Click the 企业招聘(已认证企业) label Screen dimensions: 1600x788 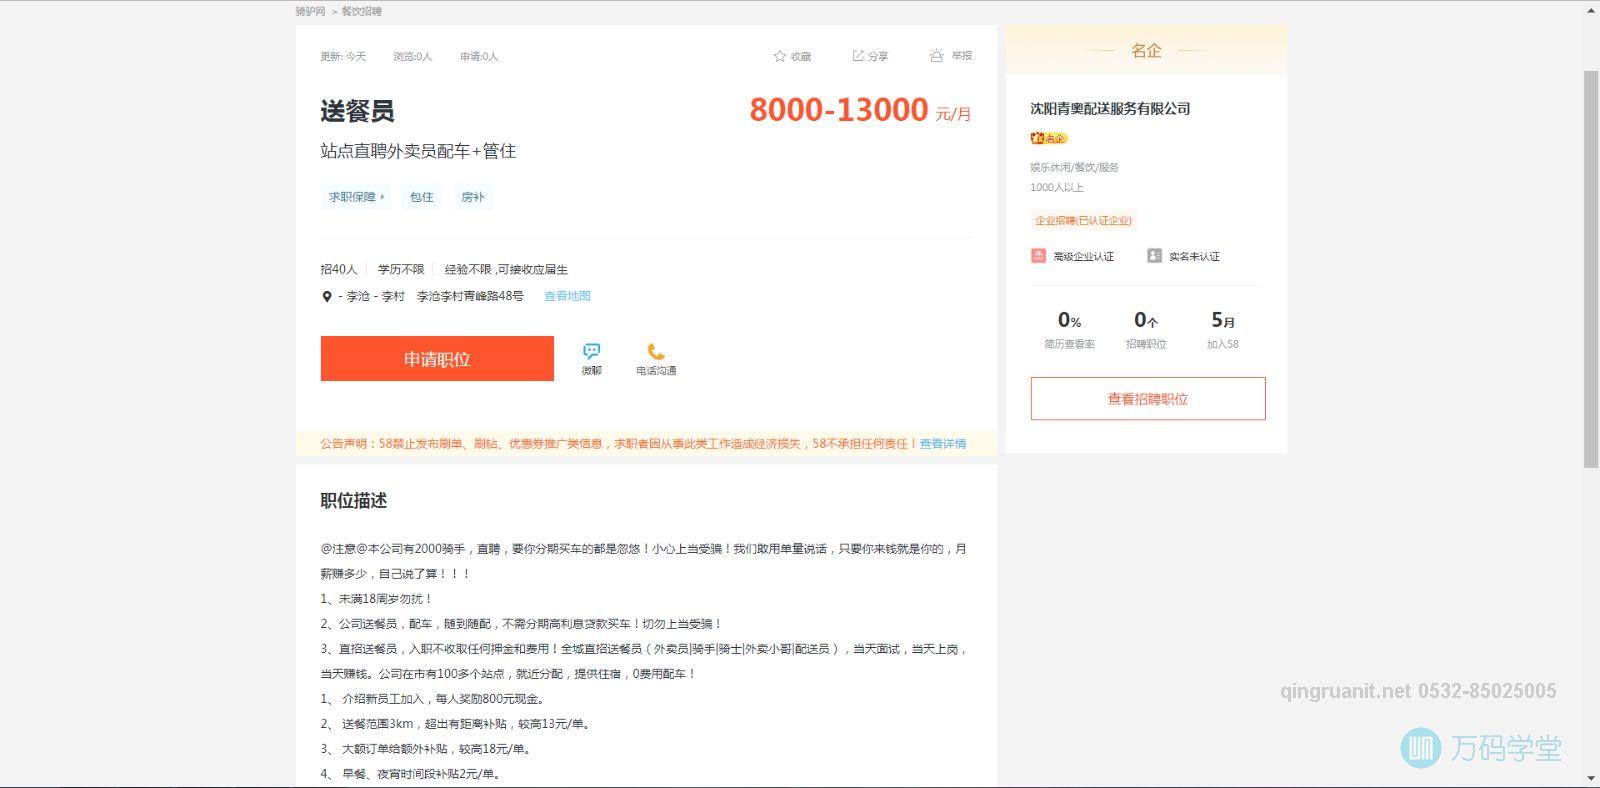pos(1084,221)
